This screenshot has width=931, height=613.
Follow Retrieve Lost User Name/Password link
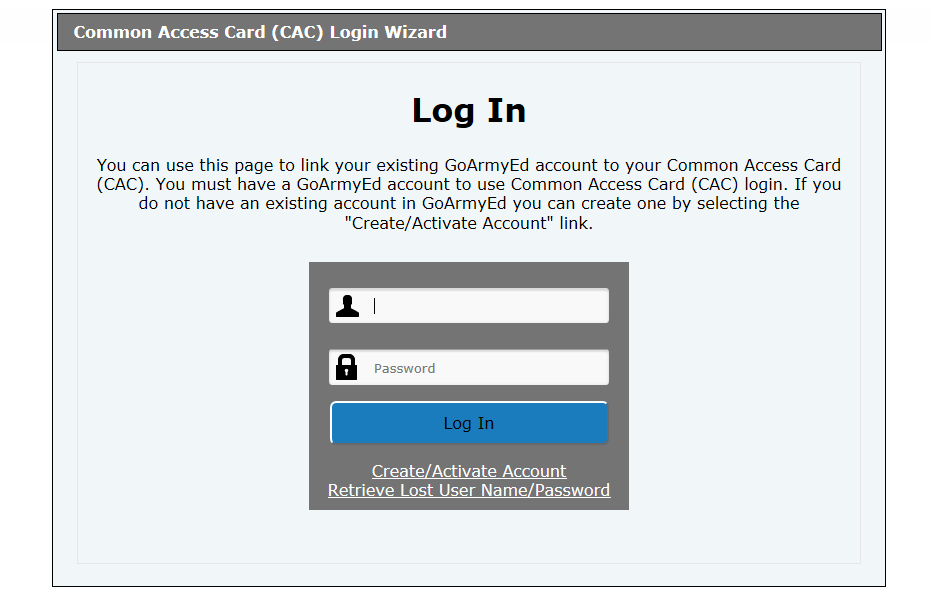point(469,490)
